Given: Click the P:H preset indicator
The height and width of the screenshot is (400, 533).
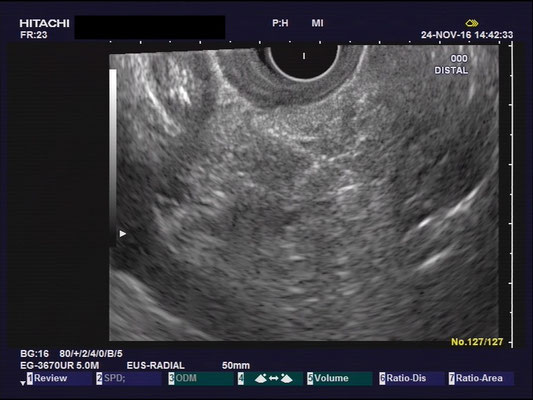Looking at the screenshot, I should [x=280, y=23].
